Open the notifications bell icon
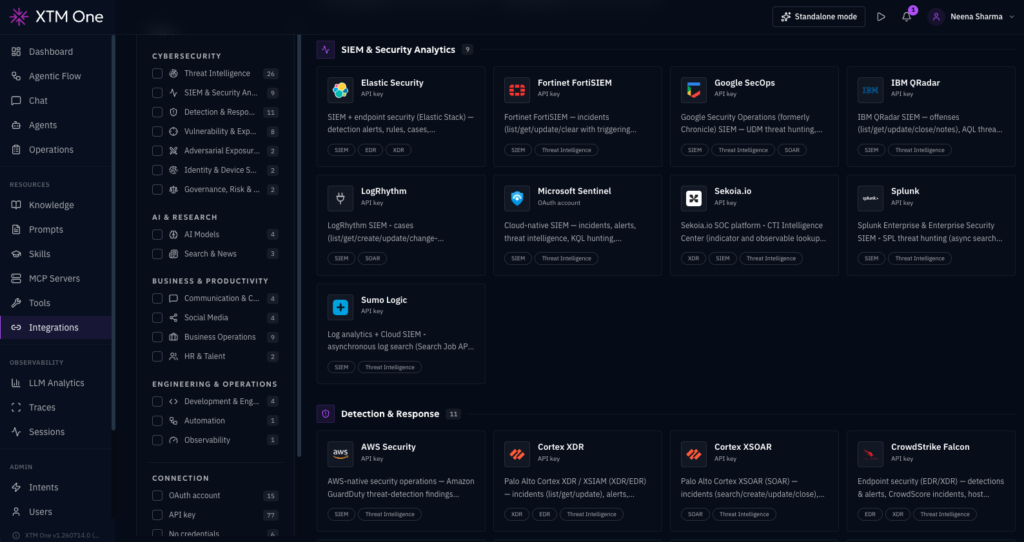Image resolution: width=1024 pixels, height=542 pixels. tap(906, 17)
